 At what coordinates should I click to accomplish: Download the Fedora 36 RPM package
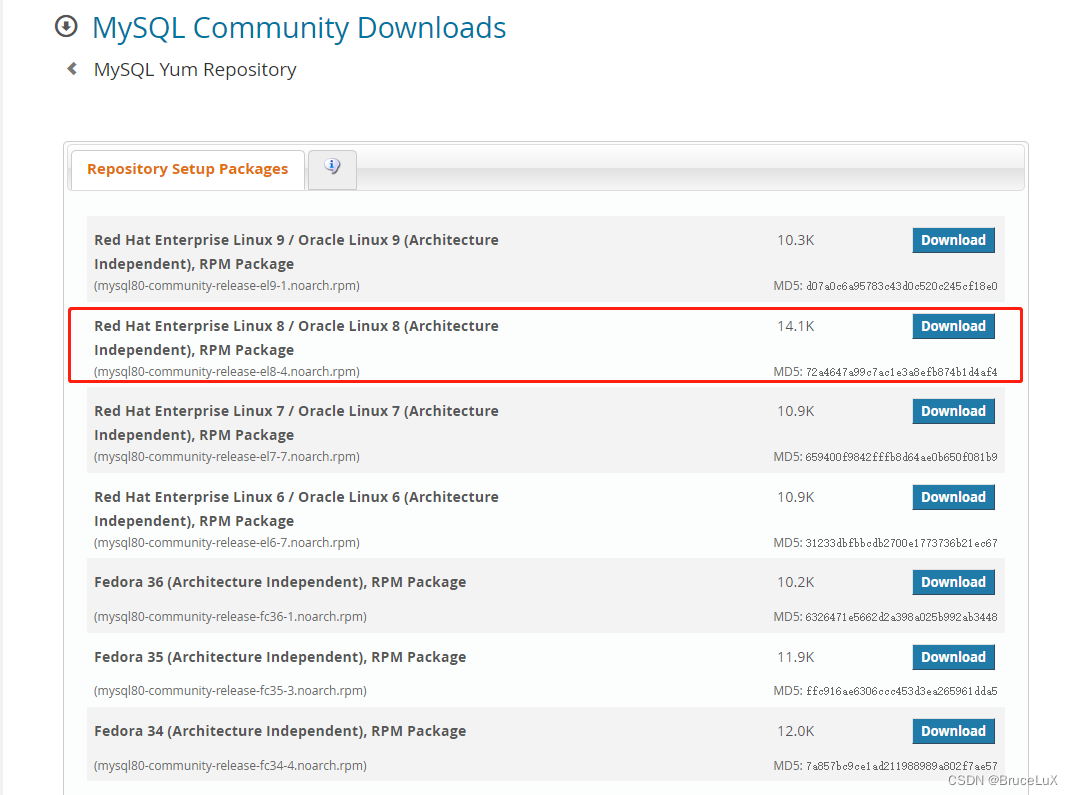[x=953, y=582]
